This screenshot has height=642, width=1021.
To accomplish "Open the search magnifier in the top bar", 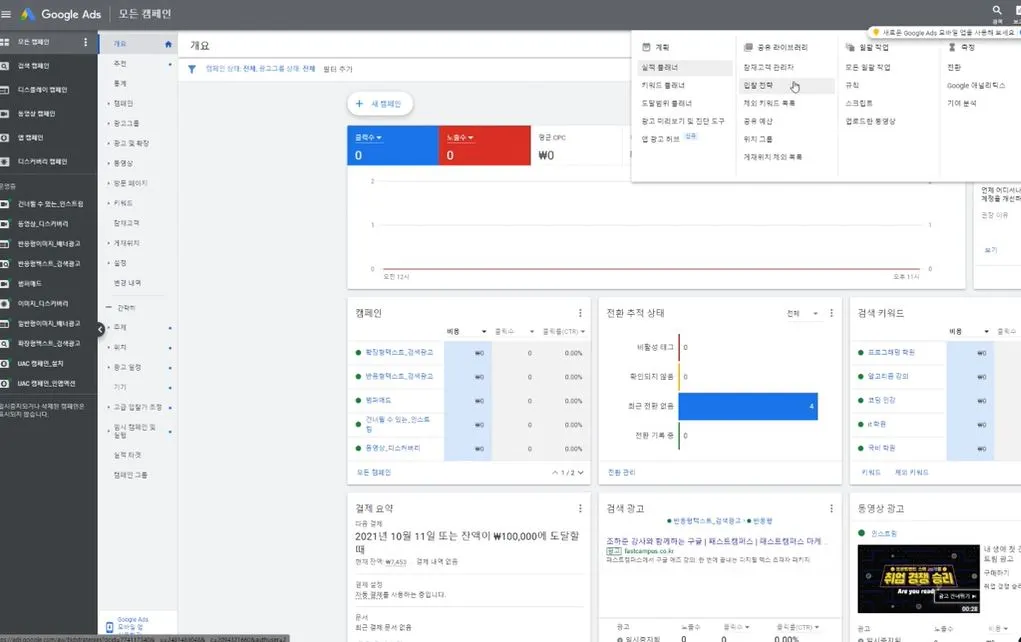I will [996, 10].
